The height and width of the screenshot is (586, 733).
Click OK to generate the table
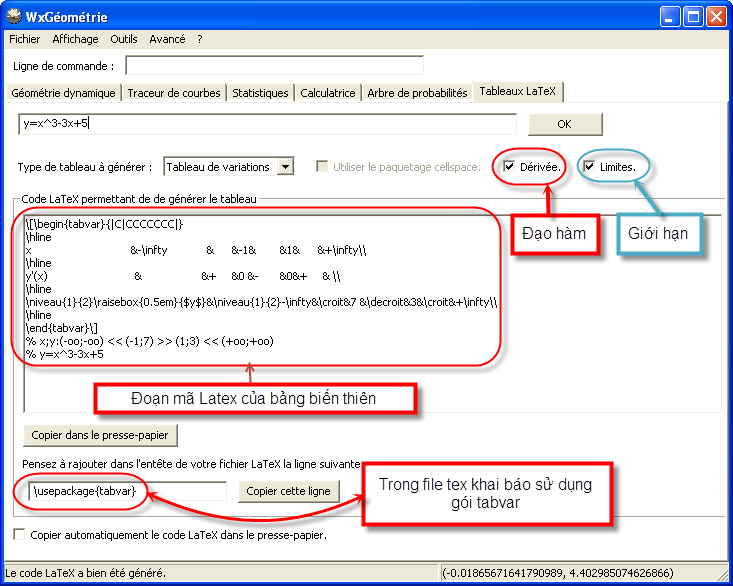[565, 124]
